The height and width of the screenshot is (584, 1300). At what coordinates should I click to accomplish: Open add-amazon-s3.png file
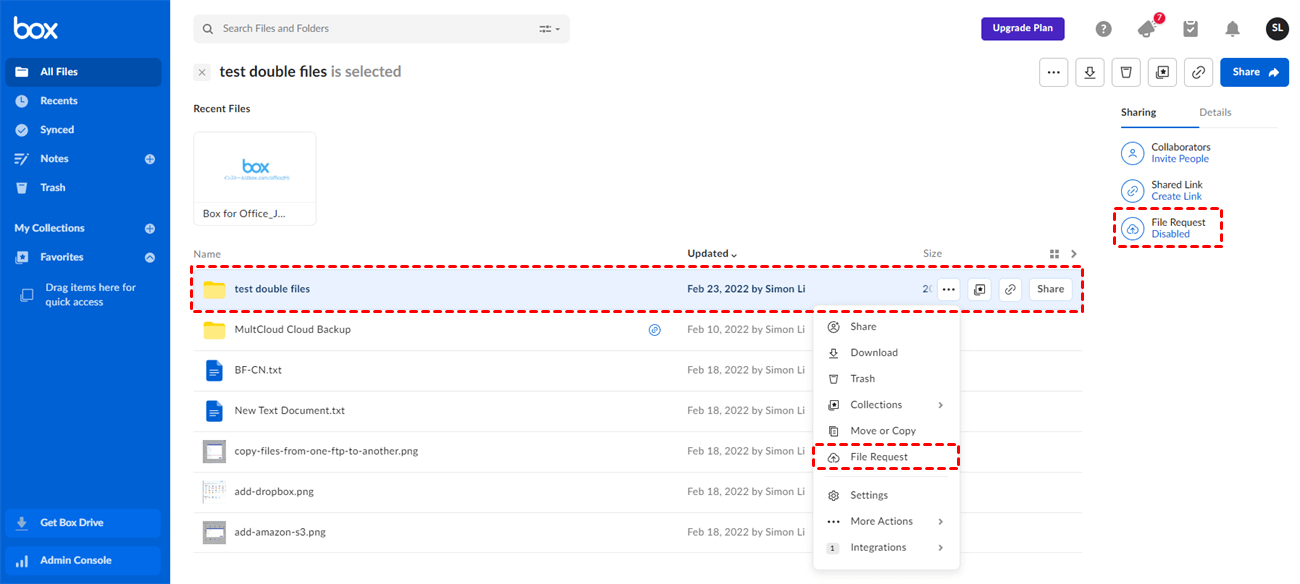(x=280, y=532)
